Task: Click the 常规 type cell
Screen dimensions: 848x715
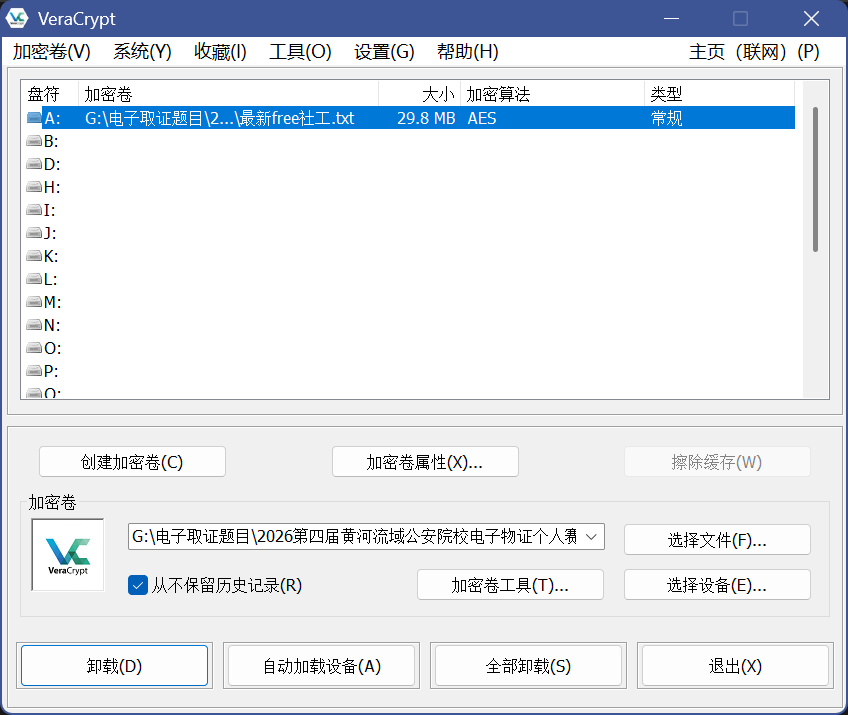Action: [666, 118]
